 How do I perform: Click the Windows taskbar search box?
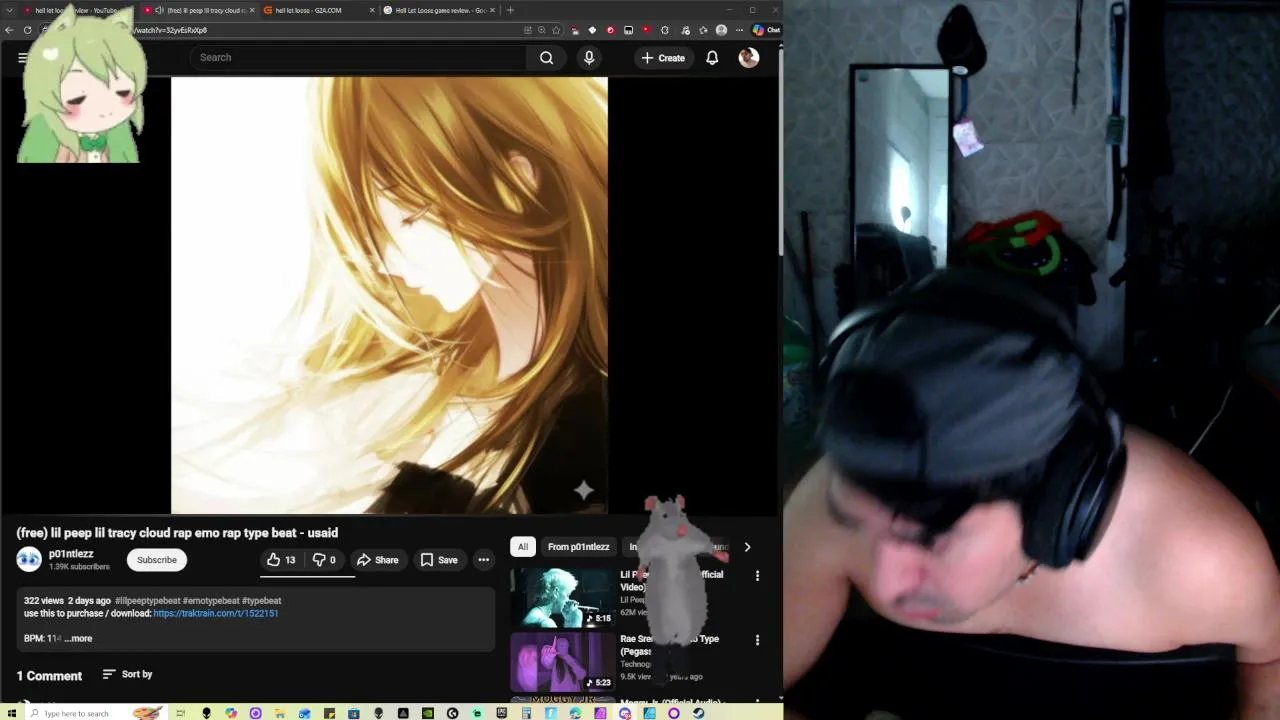[97, 713]
